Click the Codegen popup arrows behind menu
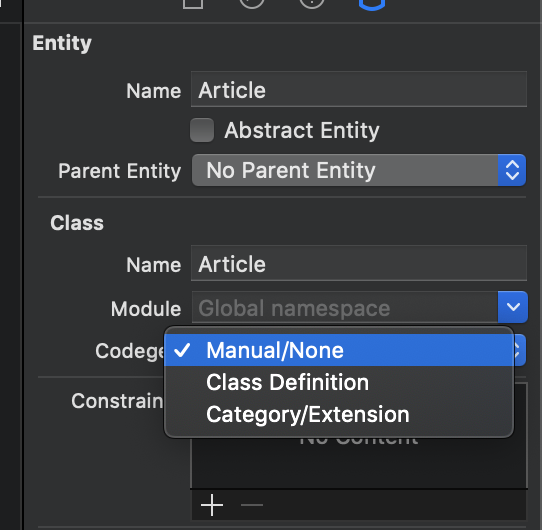This screenshot has height=530, width=542. point(520,350)
